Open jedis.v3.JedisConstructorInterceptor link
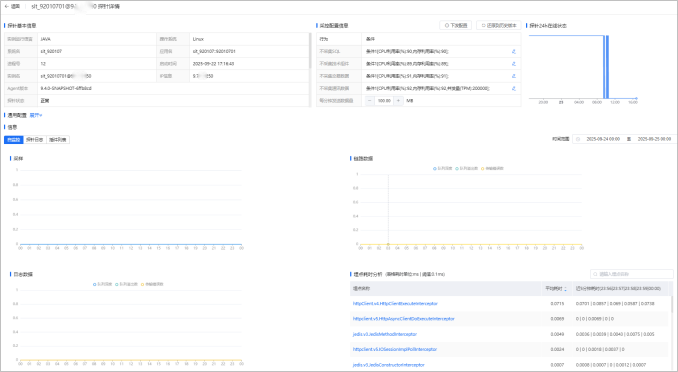 [389, 365]
